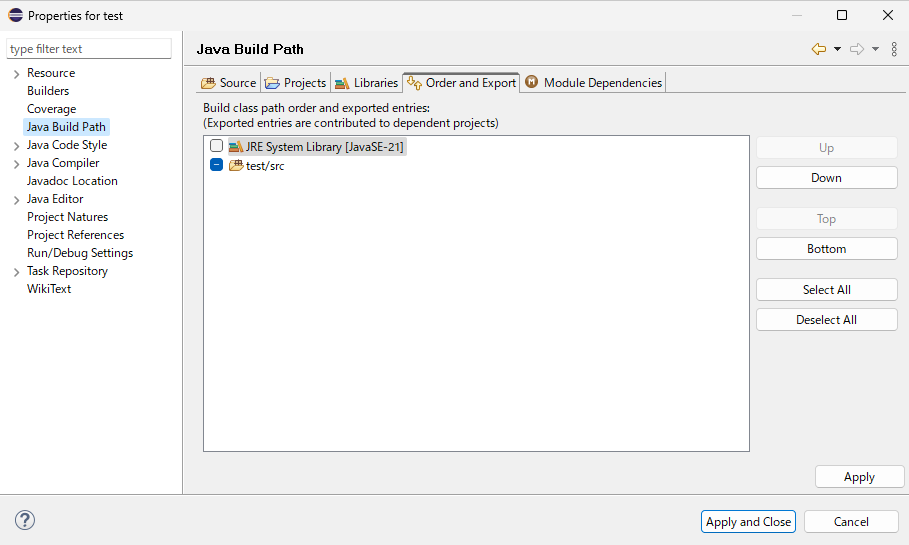
Task: Select the Java Compiler label
Action: pyautogui.click(x=63, y=163)
